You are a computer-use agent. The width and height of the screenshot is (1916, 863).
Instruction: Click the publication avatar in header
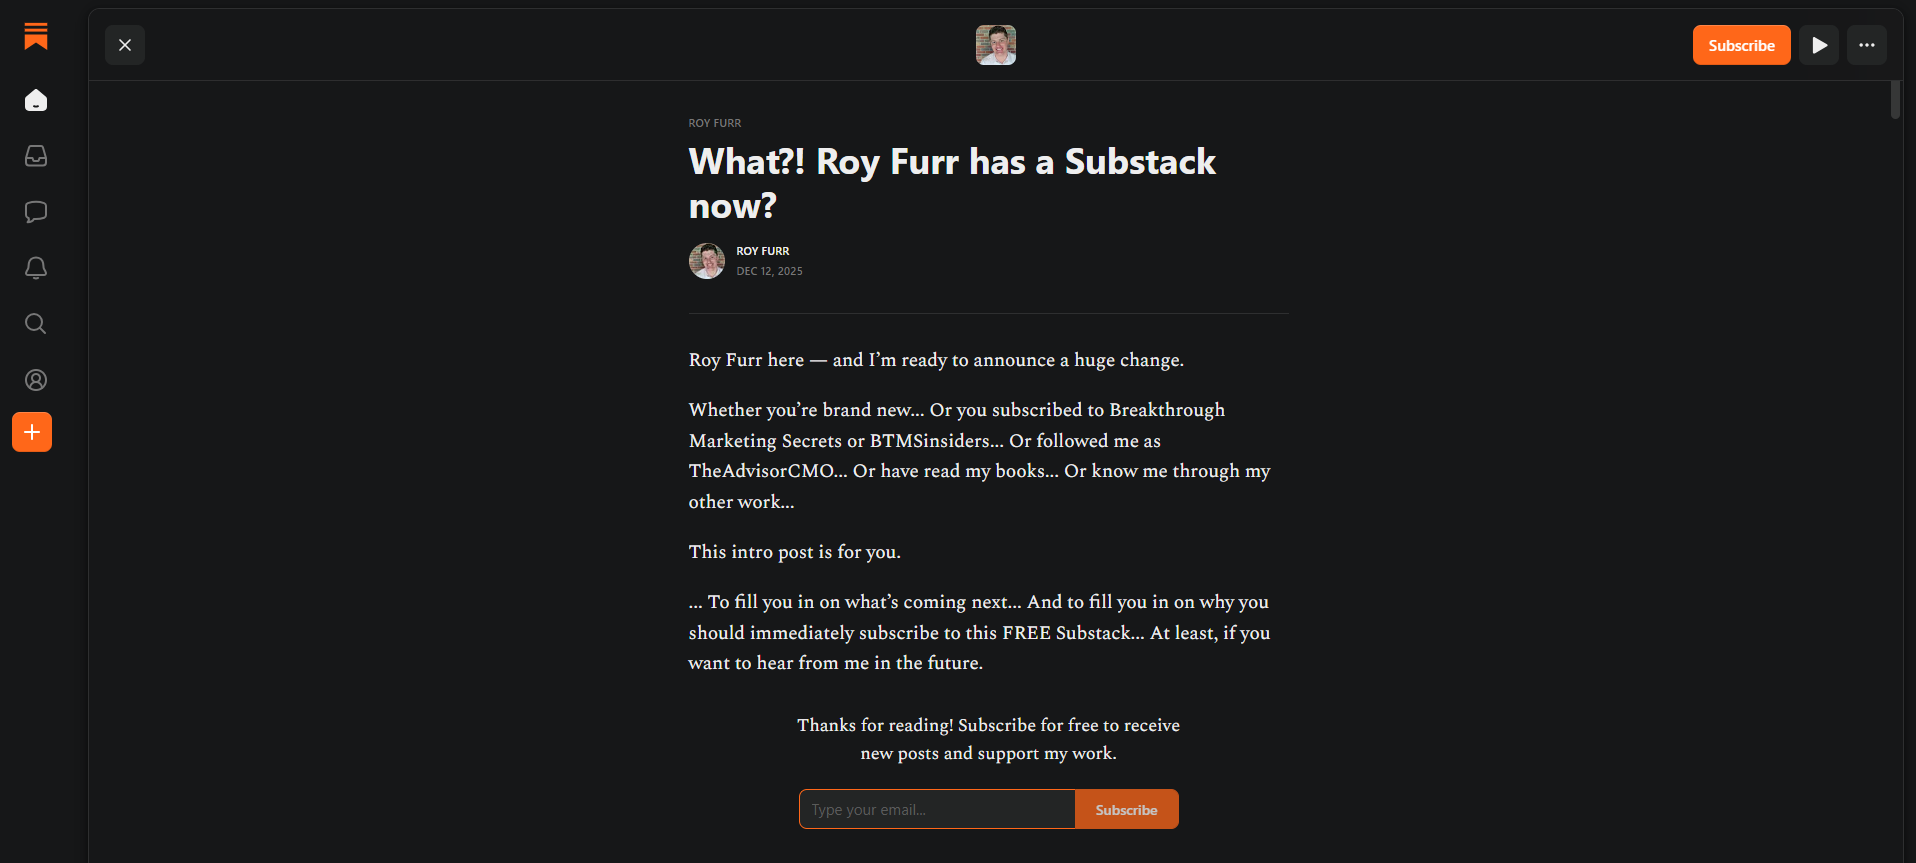(996, 45)
